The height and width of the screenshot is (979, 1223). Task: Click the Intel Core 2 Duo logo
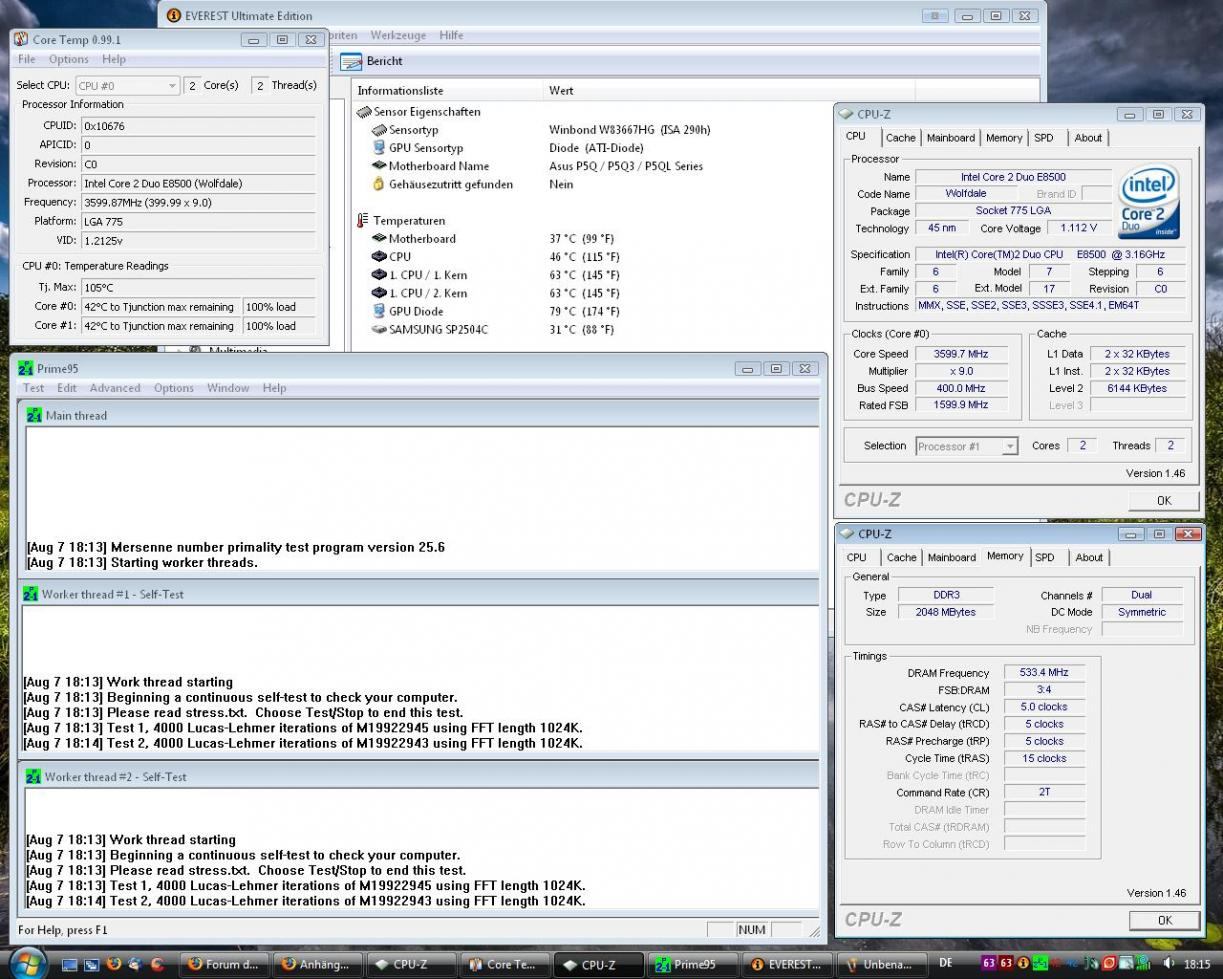[x=1148, y=202]
